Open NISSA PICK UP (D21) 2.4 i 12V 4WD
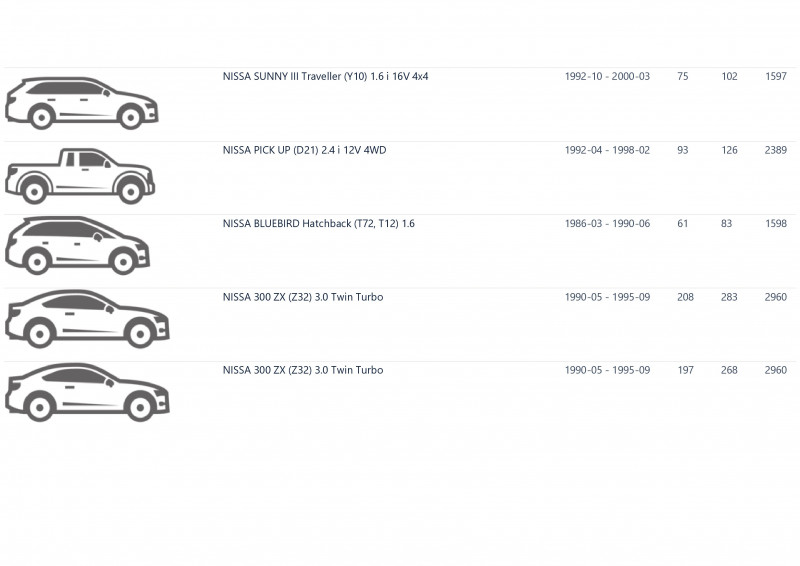 click(x=305, y=150)
